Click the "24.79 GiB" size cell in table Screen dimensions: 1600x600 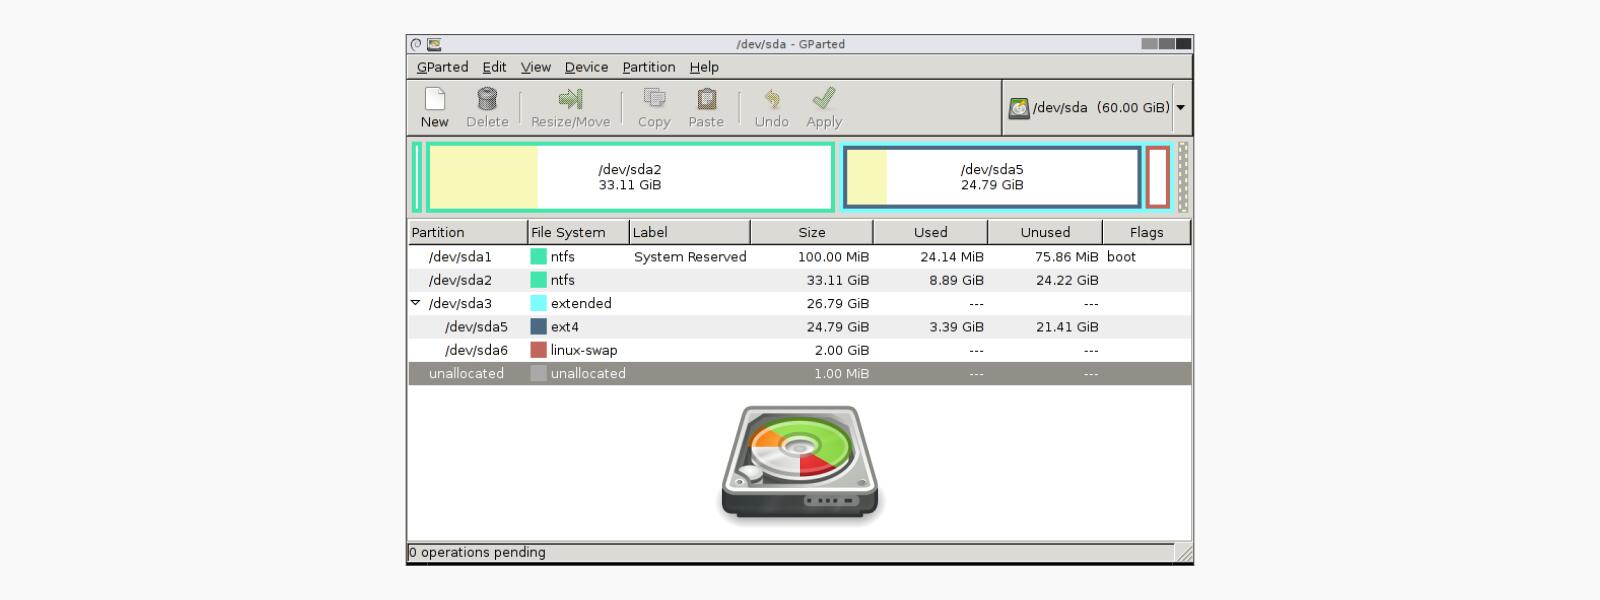[837, 327]
